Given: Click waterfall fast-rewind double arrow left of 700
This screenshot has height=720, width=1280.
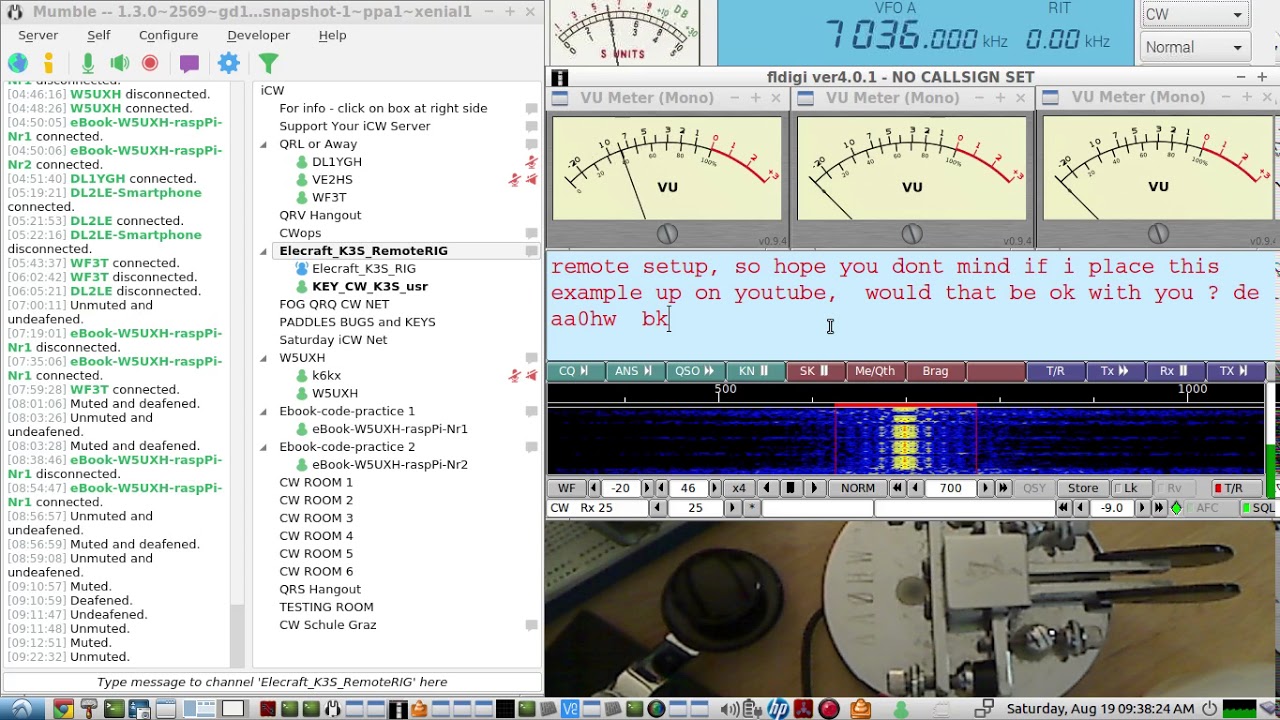Looking at the screenshot, I should 896,488.
